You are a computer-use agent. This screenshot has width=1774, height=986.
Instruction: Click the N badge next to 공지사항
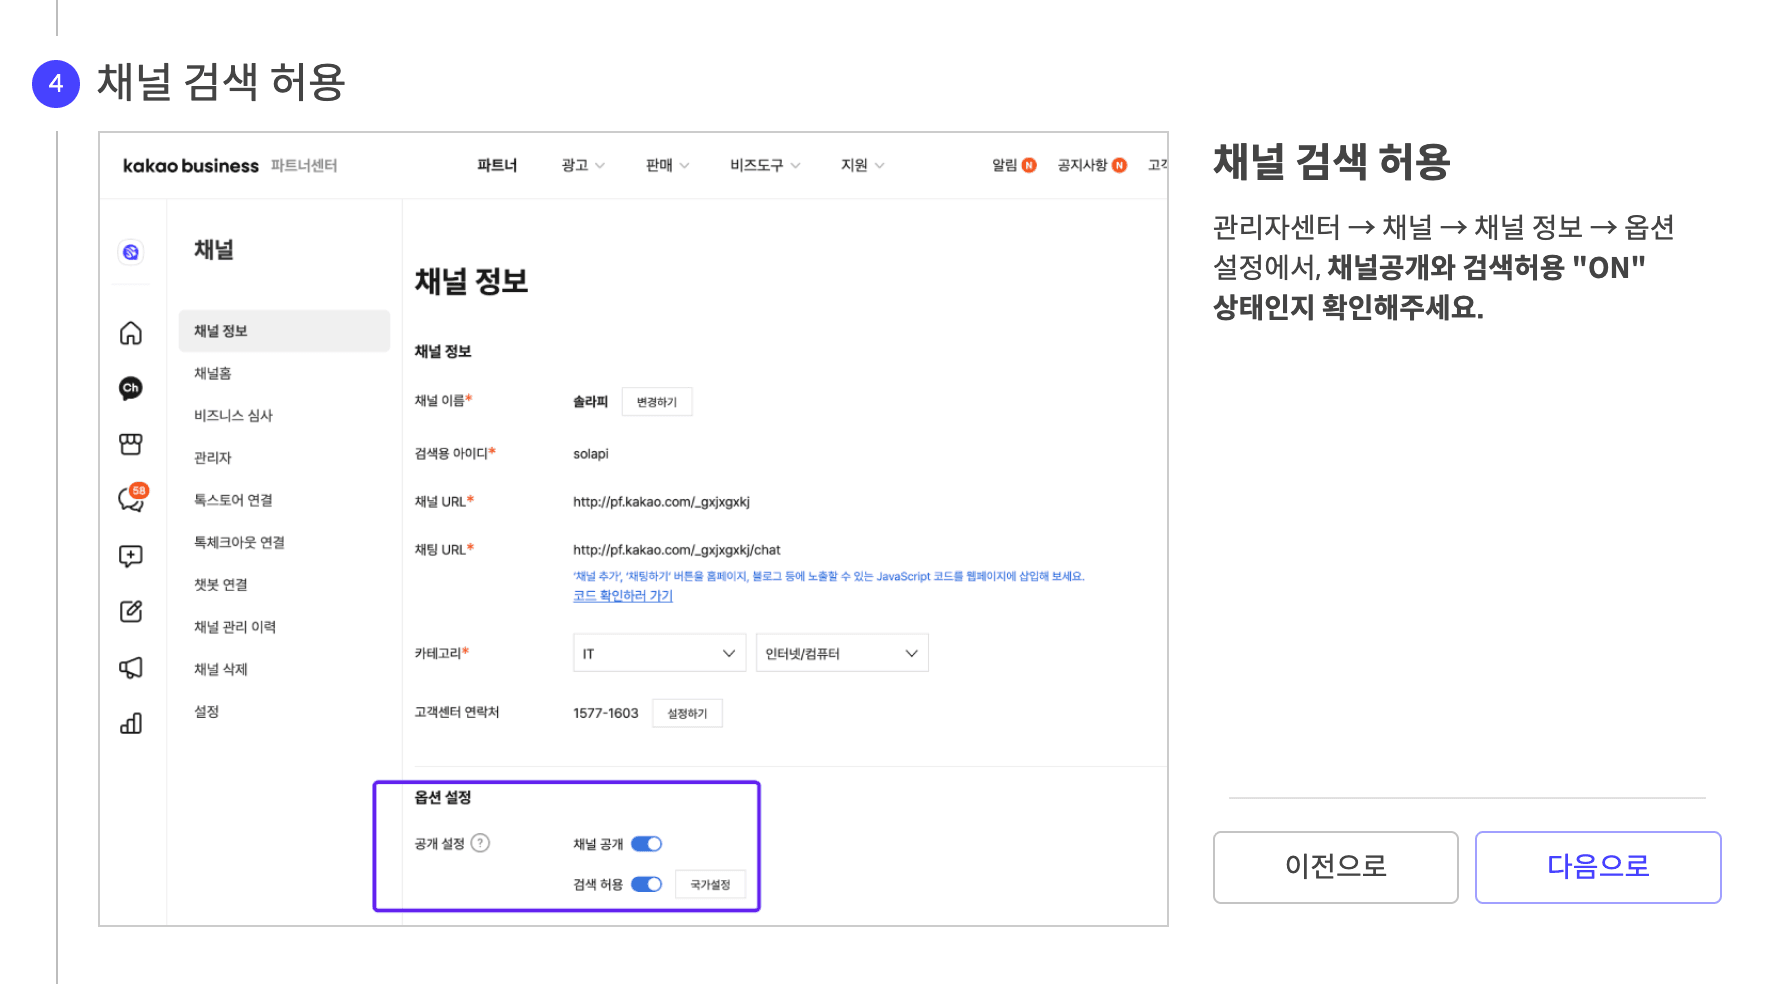1119,165
